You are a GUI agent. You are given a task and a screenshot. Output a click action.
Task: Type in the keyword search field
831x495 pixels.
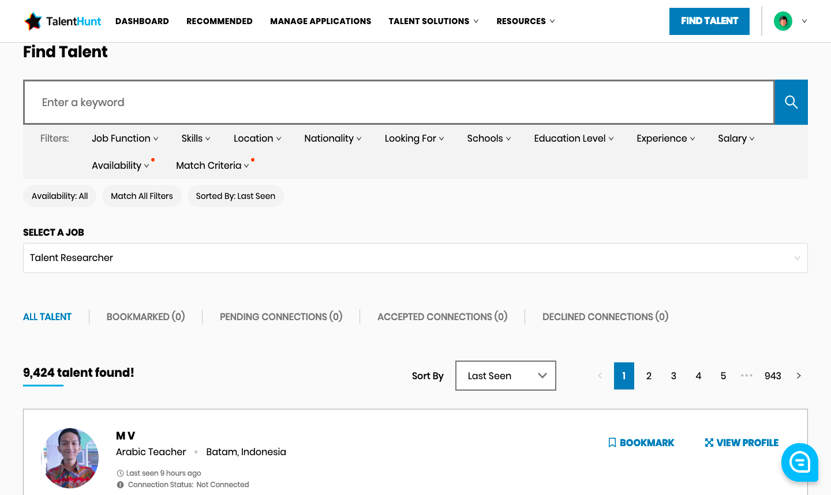click(x=398, y=102)
